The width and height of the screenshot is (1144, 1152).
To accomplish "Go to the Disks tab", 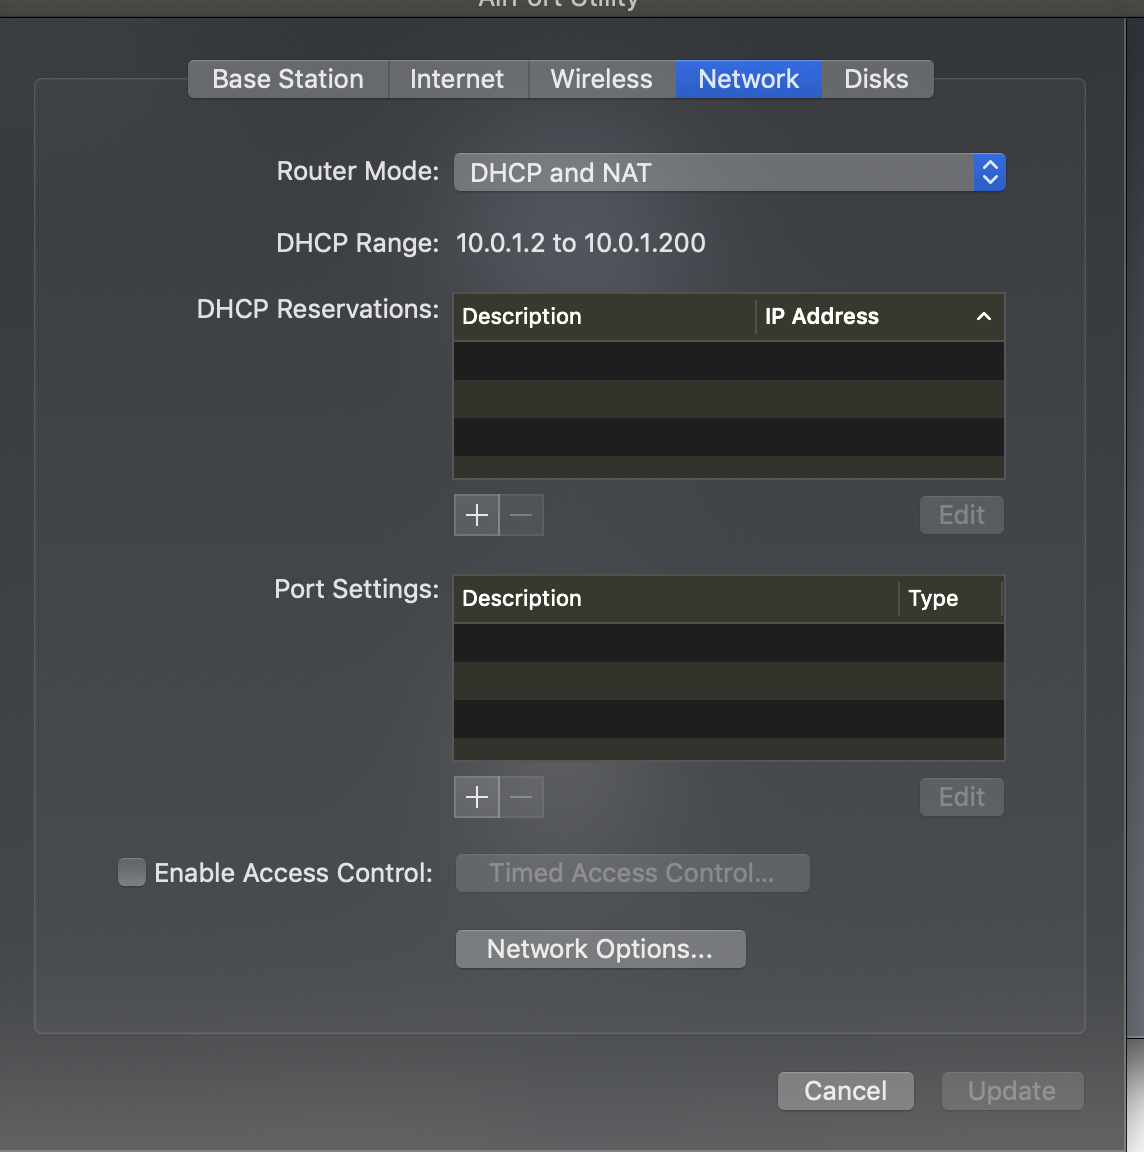I will tap(877, 79).
